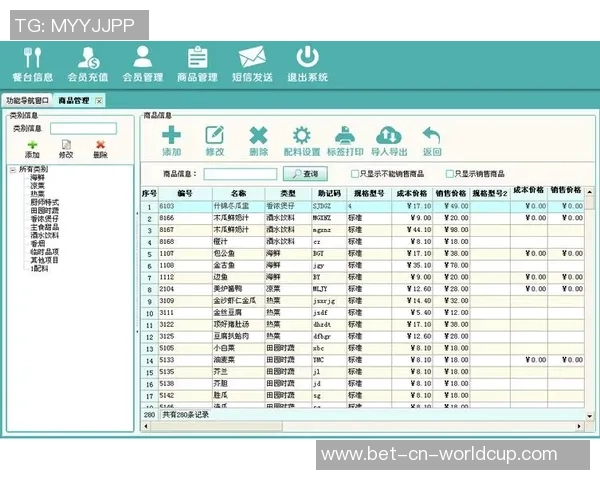Click the horizontal scrollbar left arrow

[146, 426]
